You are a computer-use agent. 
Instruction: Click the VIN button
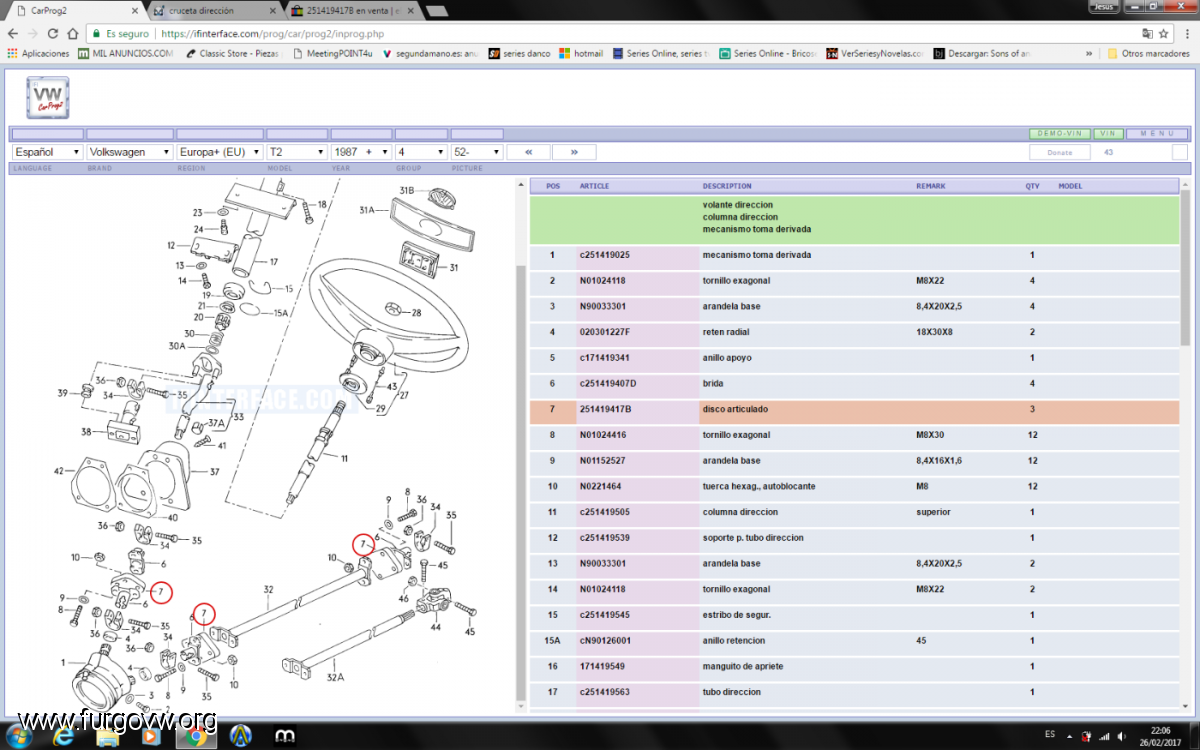click(x=1108, y=133)
